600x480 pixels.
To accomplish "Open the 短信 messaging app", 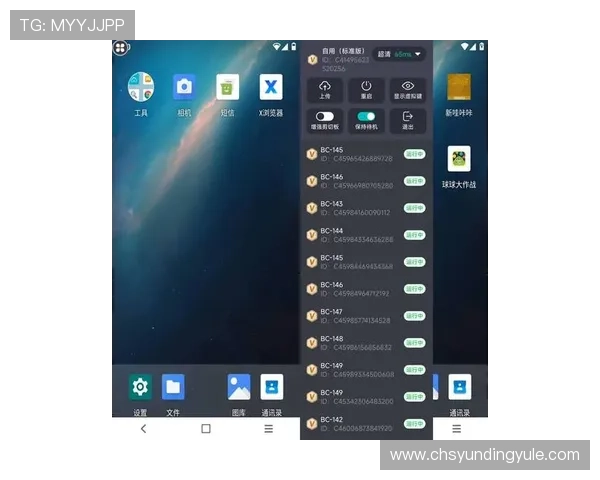I will (227, 88).
